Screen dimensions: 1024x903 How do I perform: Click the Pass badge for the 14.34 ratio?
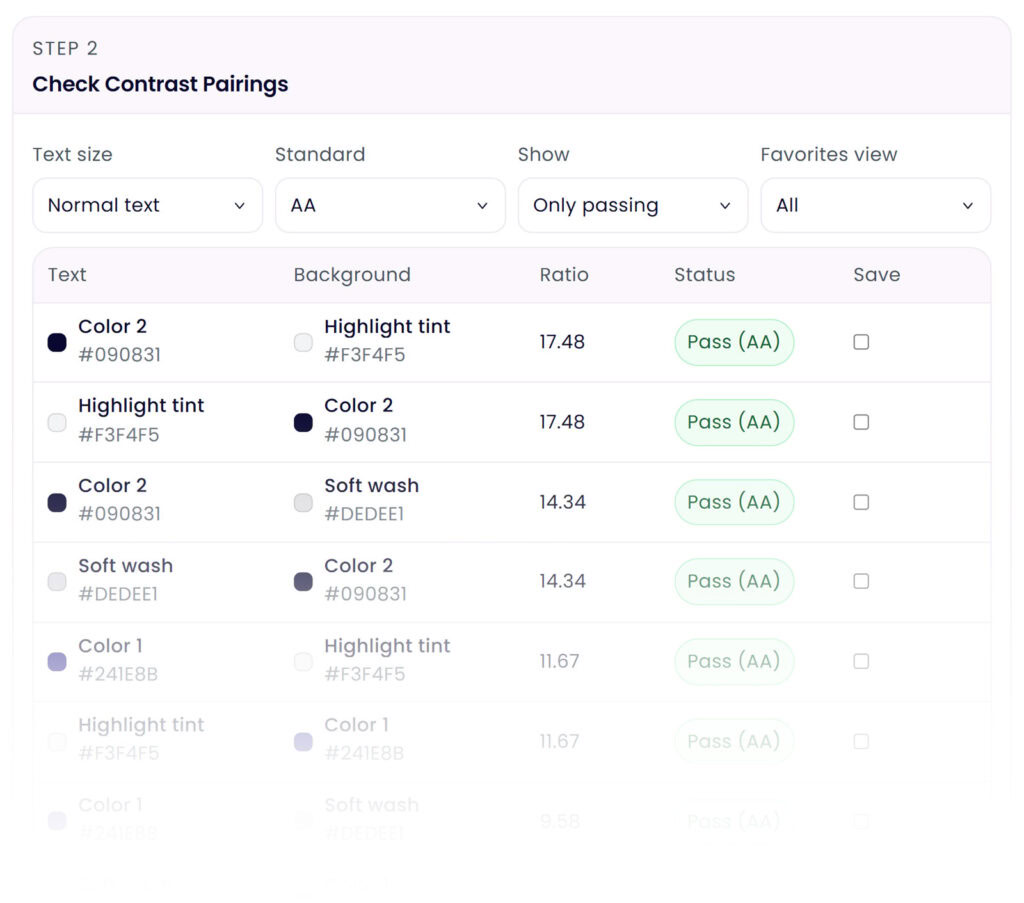[734, 502]
